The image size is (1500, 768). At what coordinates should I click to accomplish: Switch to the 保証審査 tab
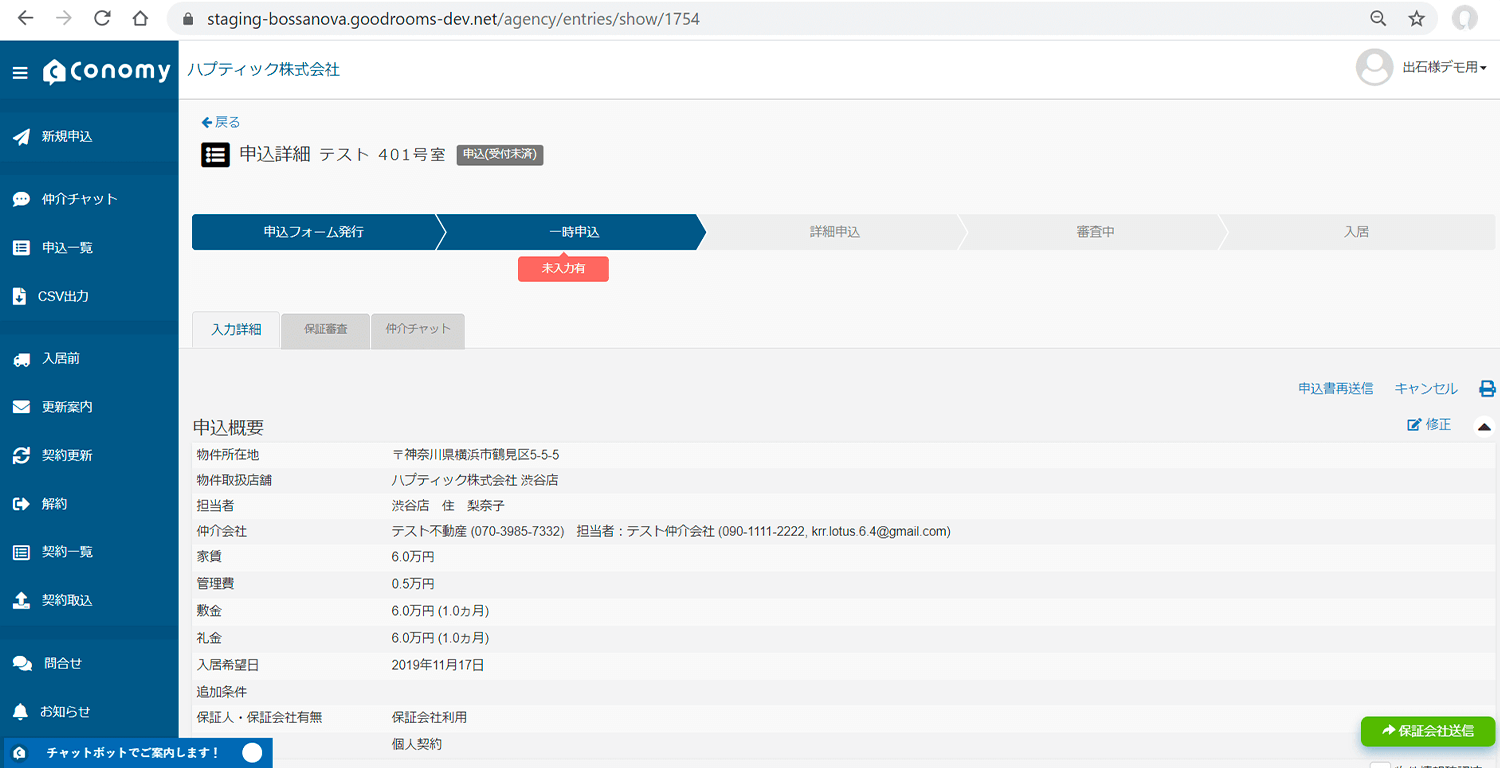point(326,330)
